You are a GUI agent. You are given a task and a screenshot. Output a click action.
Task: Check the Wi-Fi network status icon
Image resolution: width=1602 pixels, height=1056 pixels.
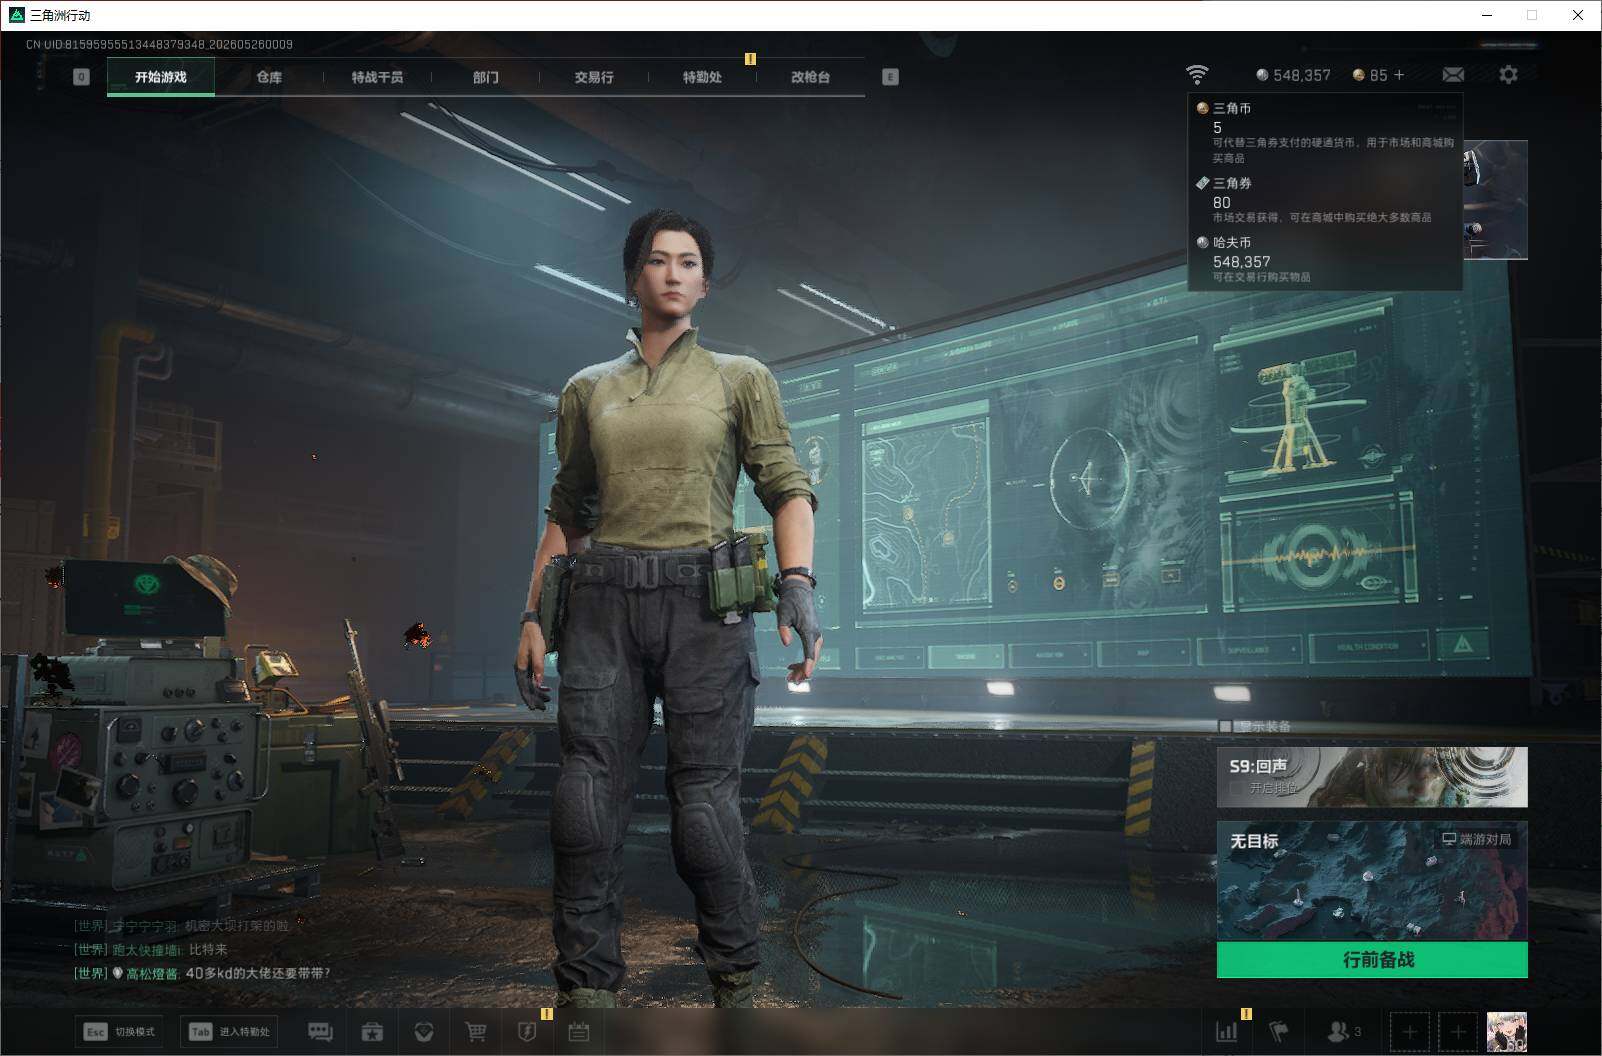point(1197,74)
